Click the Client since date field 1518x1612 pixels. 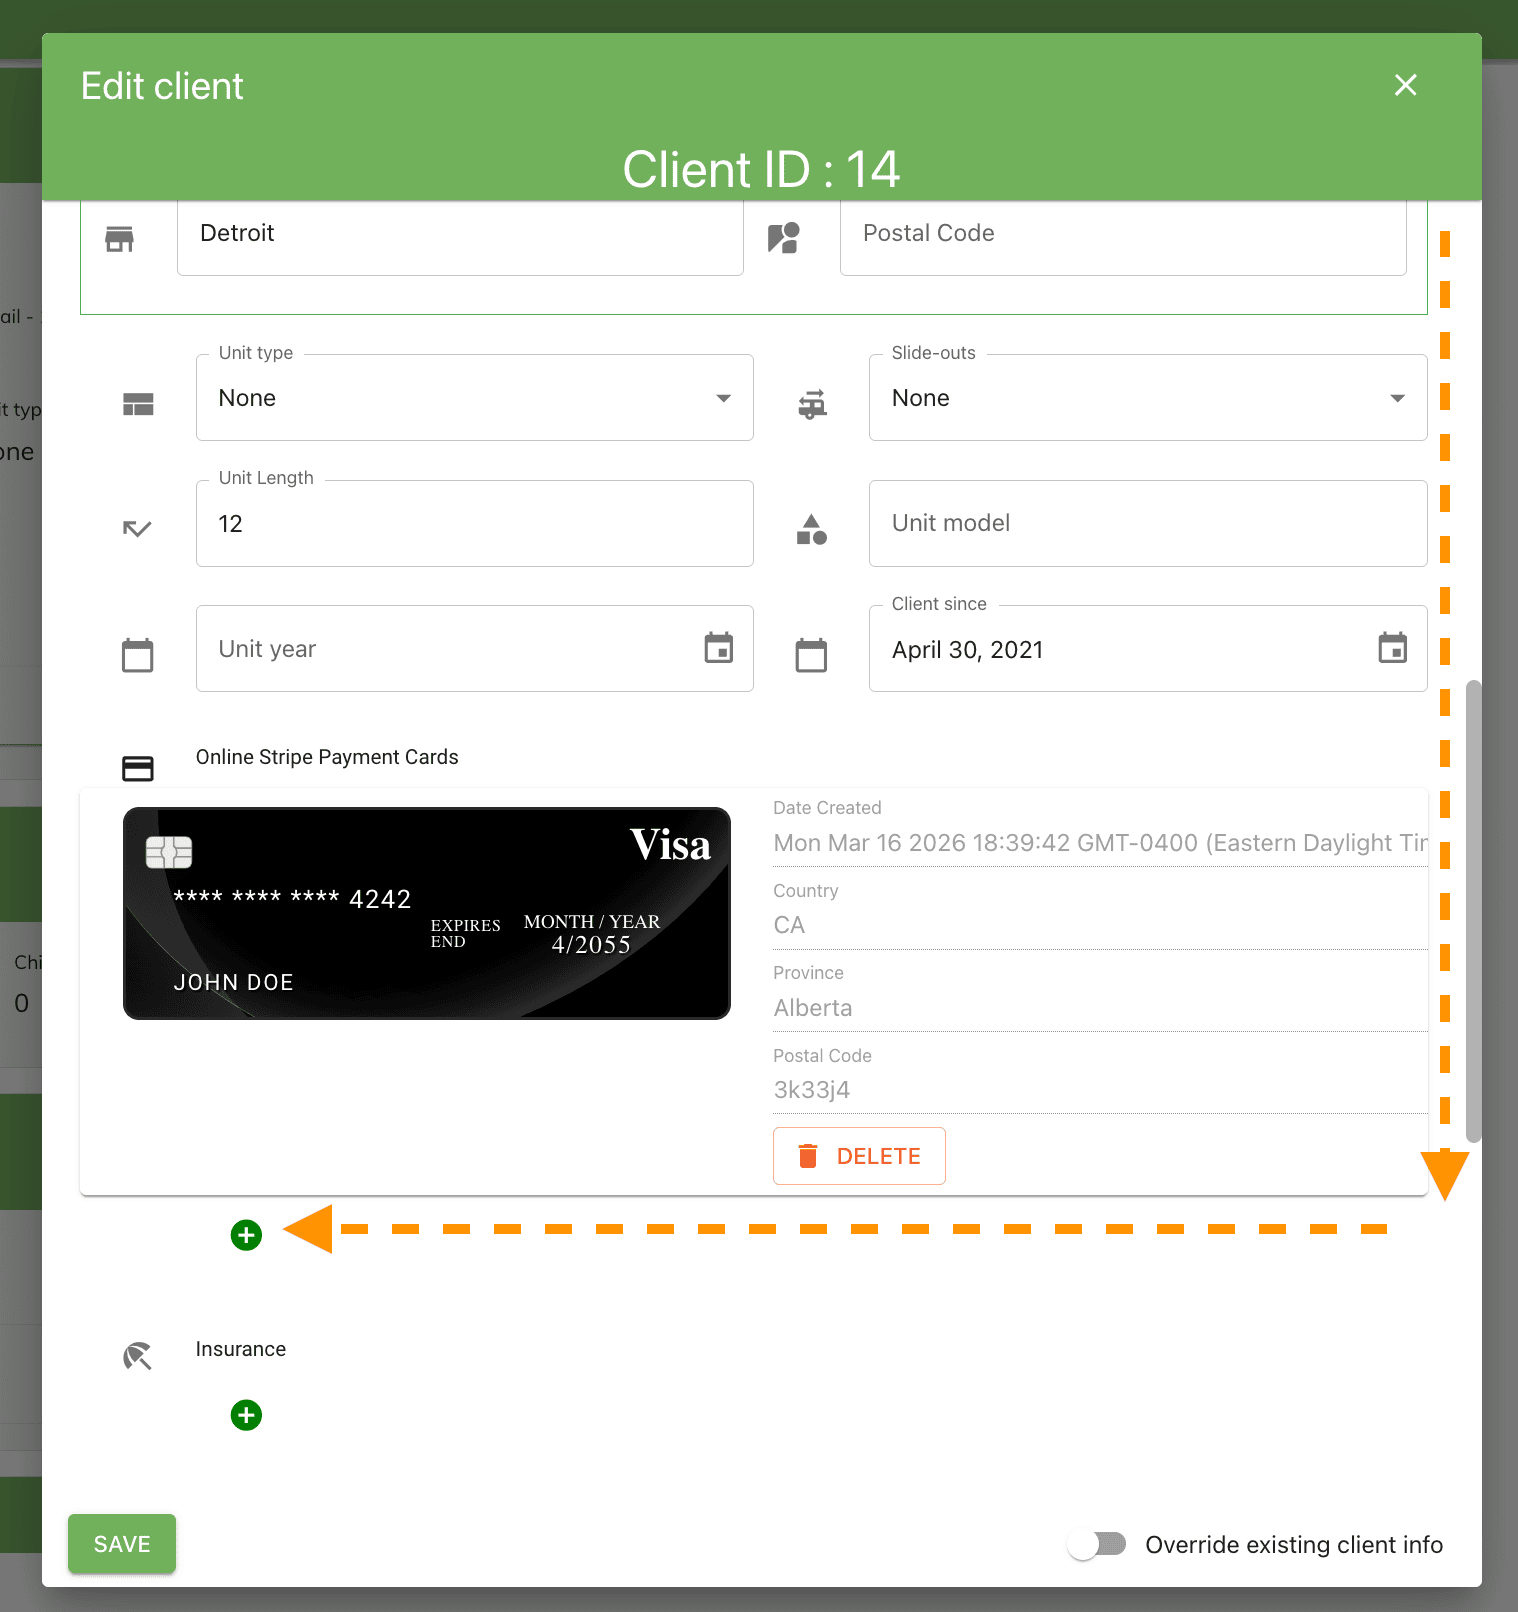[1148, 648]
